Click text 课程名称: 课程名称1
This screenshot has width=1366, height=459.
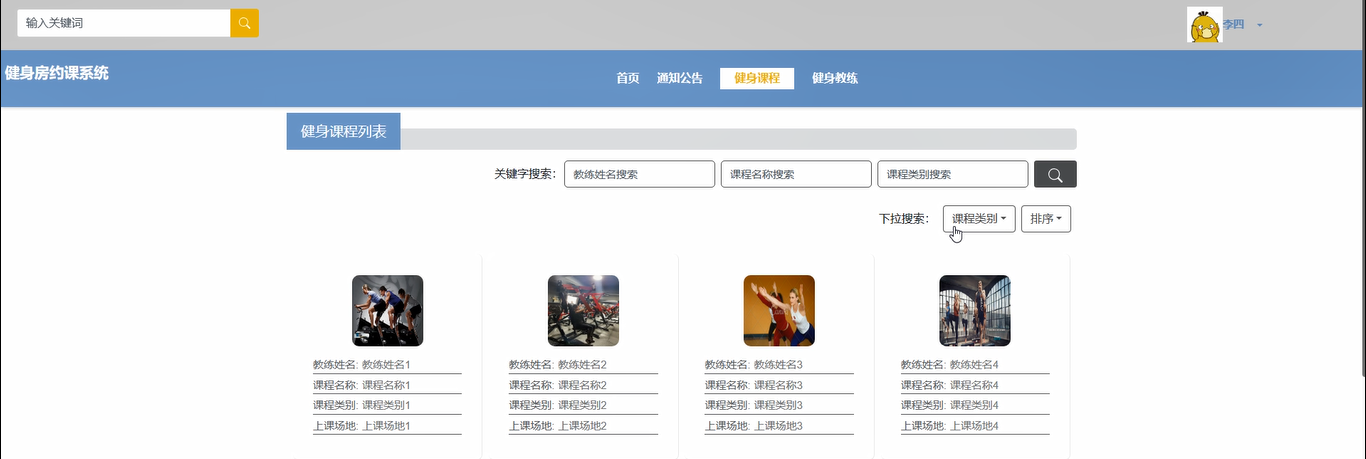362,385
